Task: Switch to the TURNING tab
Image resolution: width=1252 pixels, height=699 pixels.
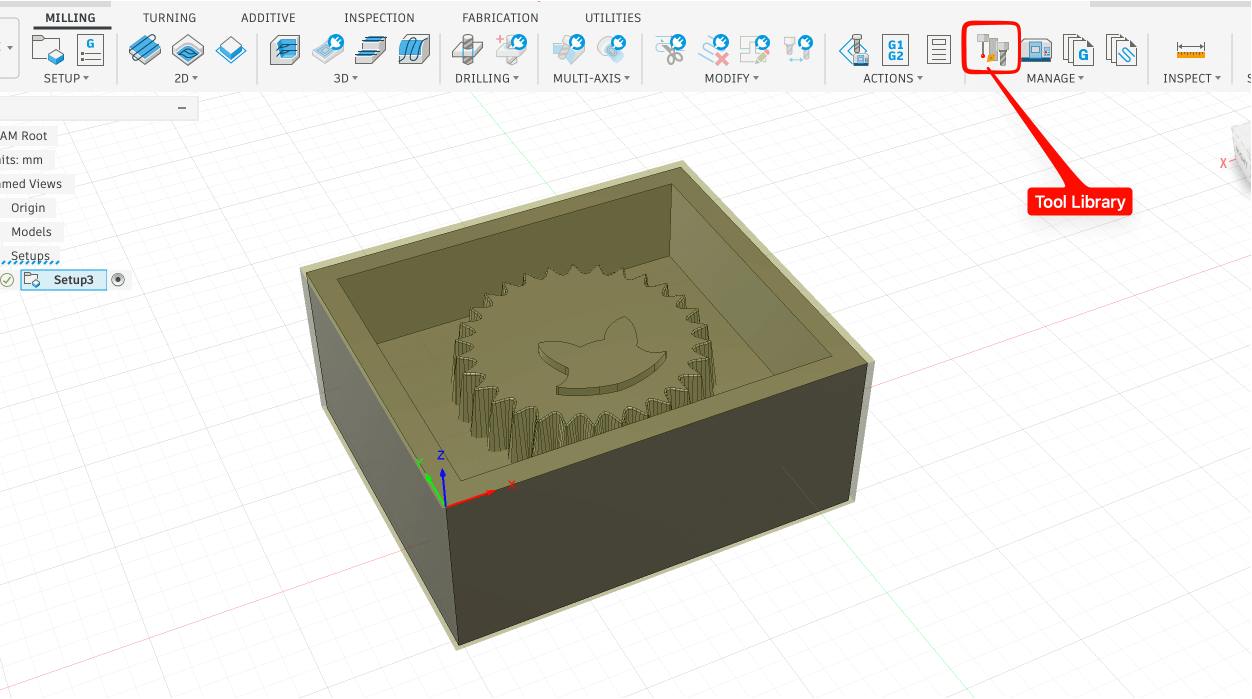Action: (x=170, y=18)
